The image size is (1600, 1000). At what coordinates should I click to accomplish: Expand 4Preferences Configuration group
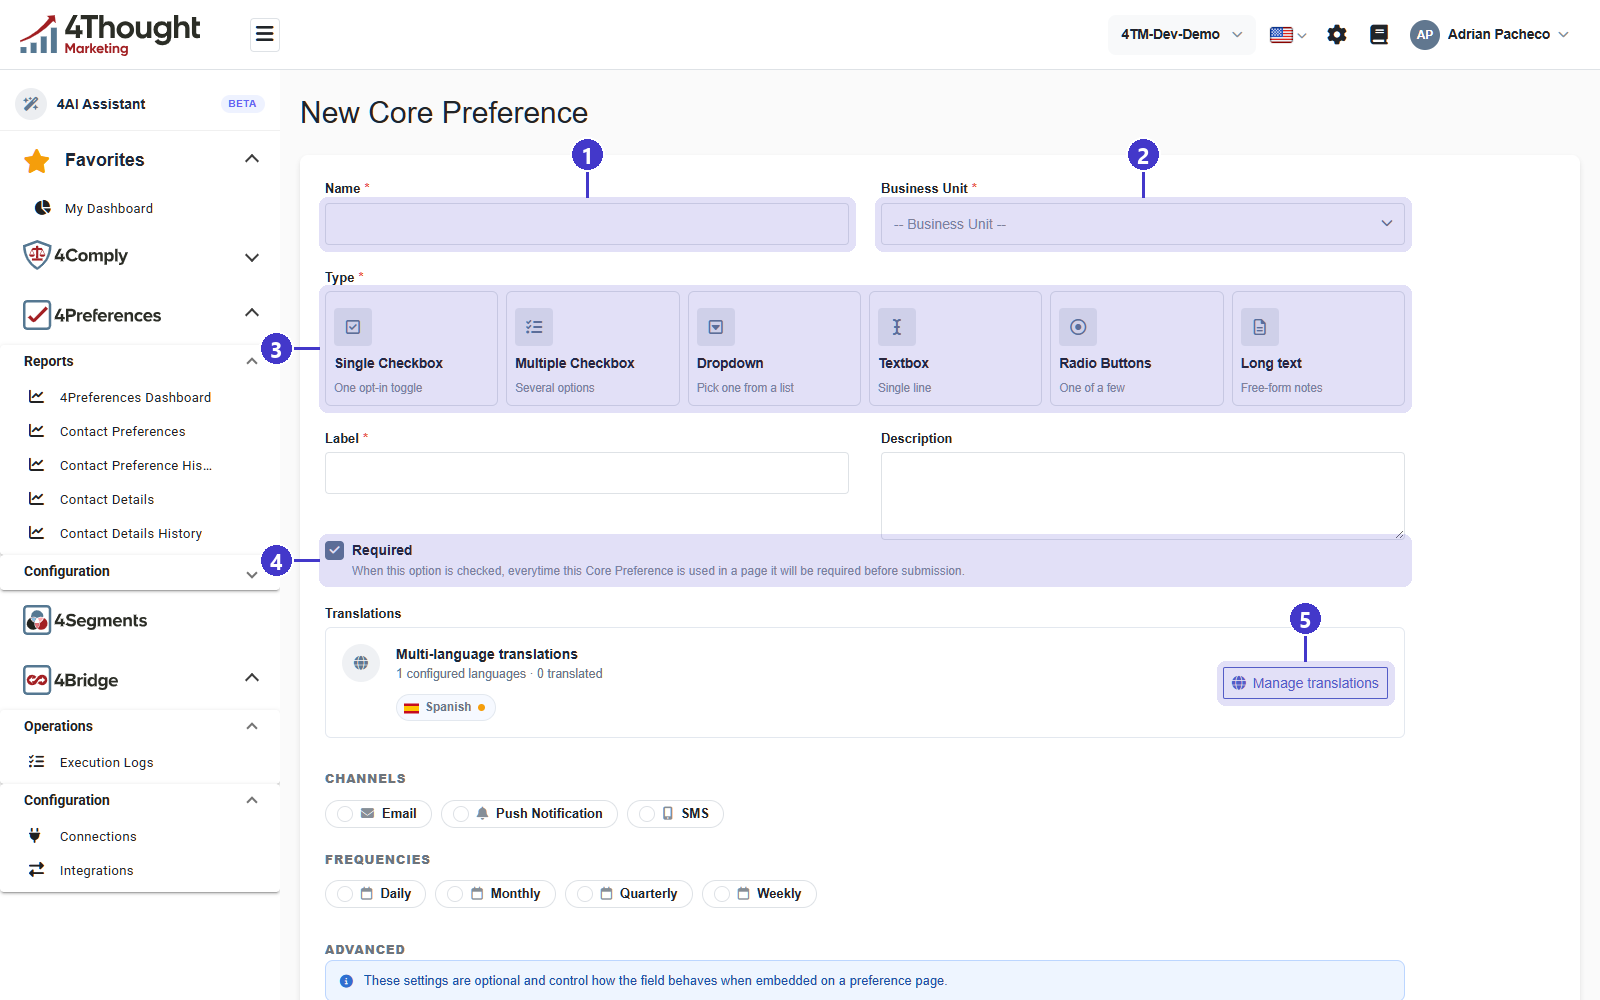click(x=252, y=574)
